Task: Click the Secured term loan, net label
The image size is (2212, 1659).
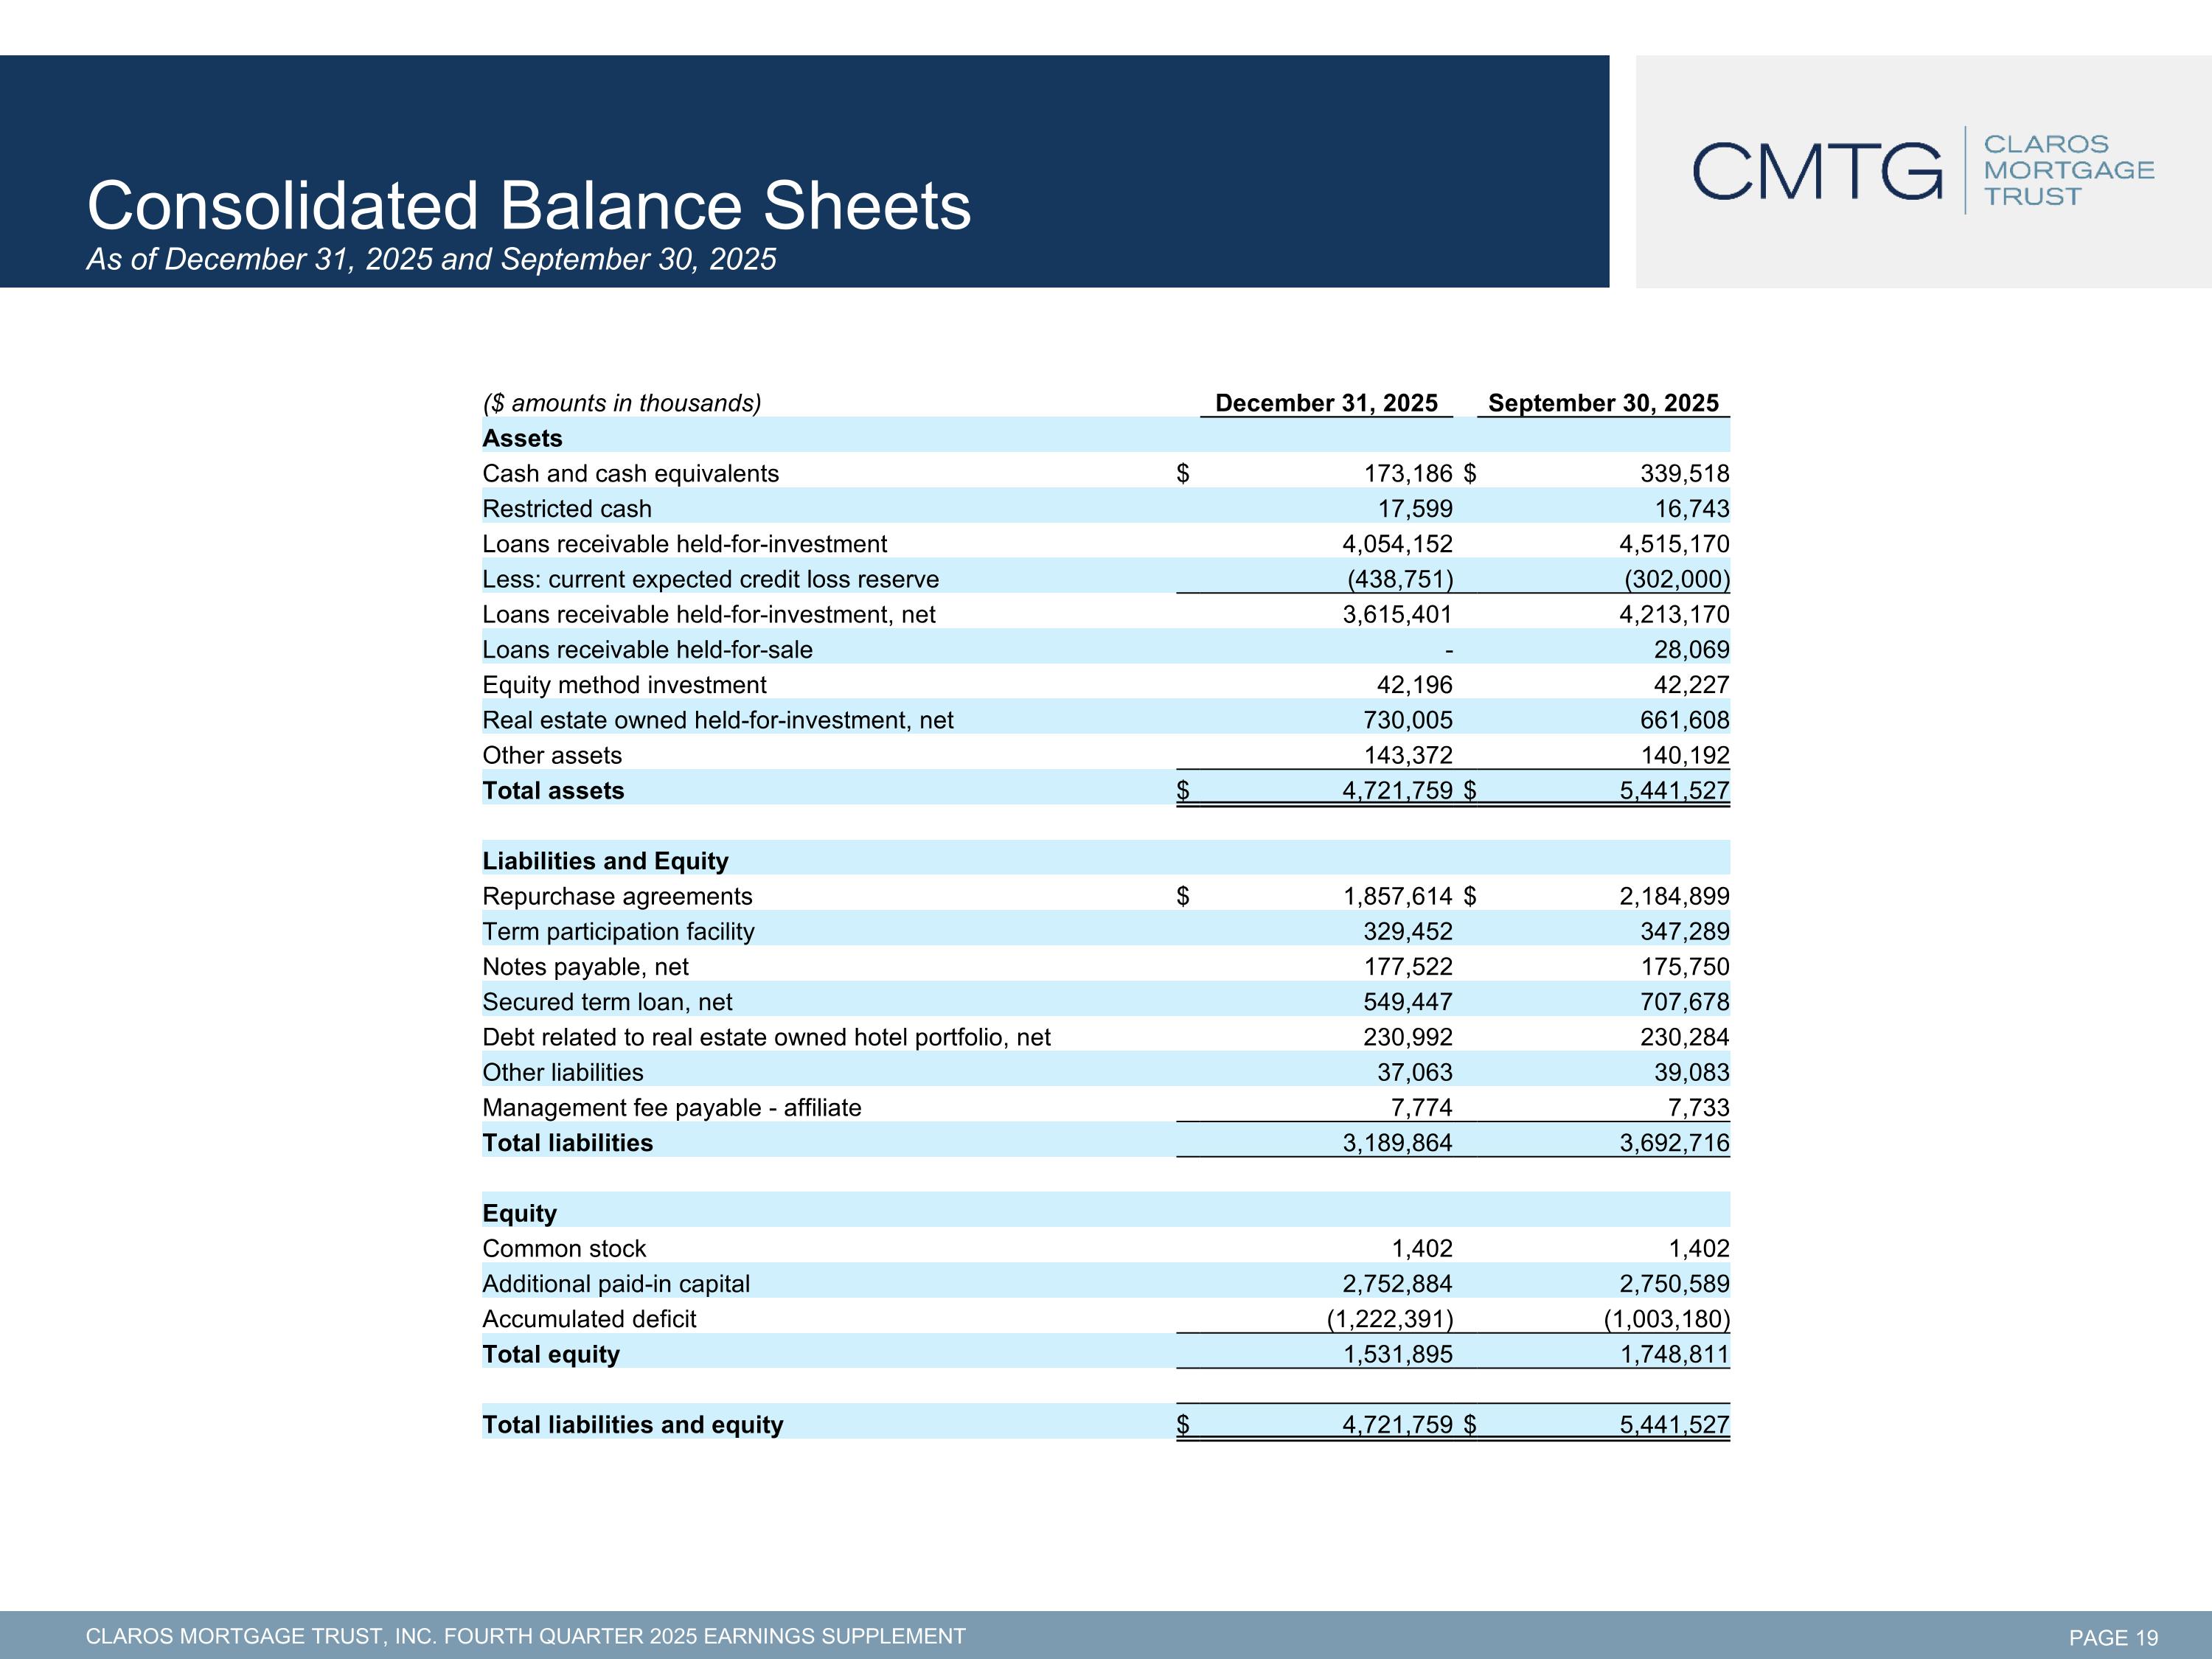Action: point(607,1002)
